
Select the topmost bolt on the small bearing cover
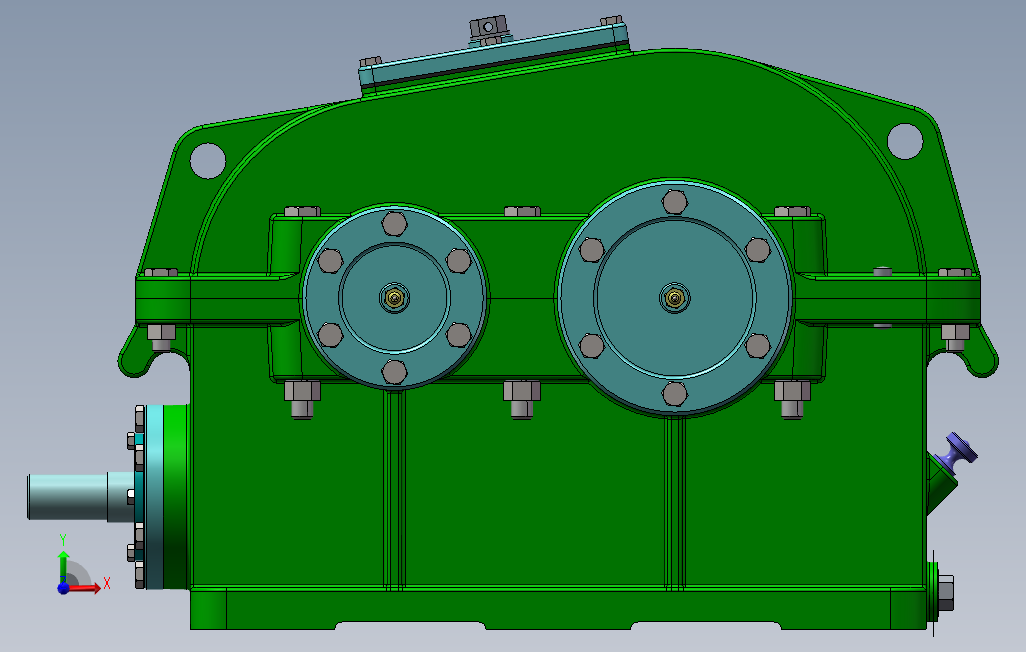395,224
